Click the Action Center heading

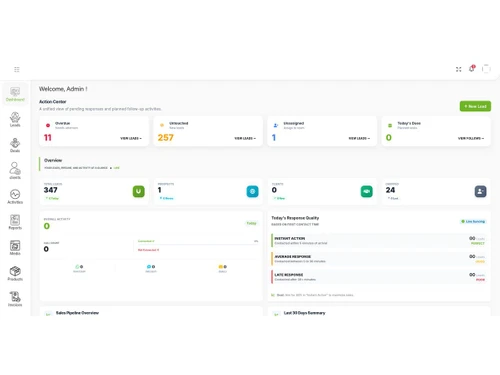53,102
